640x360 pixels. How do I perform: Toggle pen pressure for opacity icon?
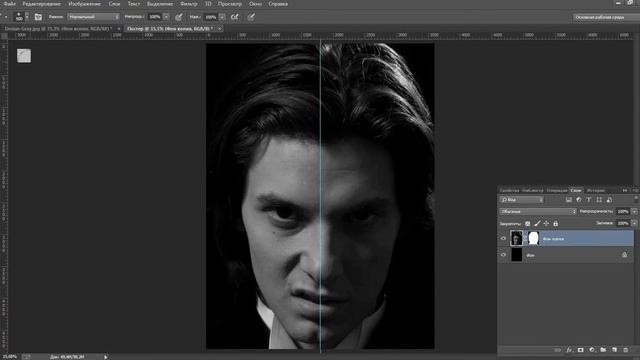[x=179, y=17]
